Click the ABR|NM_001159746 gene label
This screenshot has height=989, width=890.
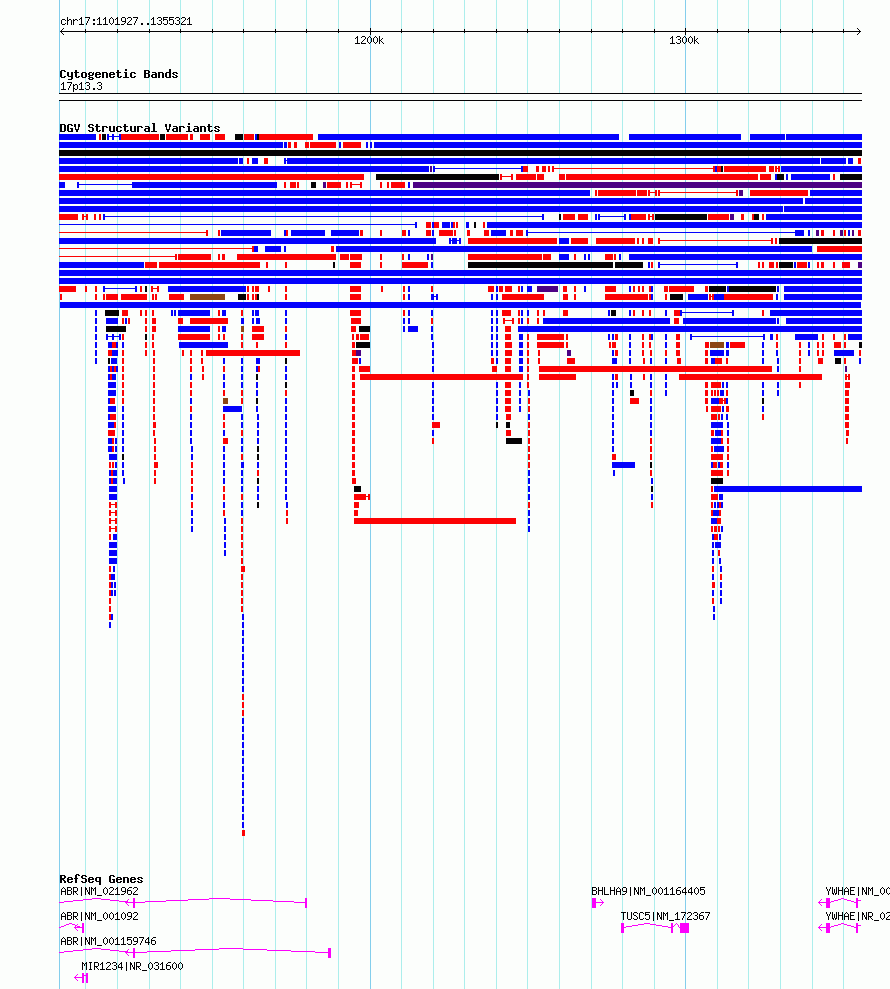pos(108,941)
